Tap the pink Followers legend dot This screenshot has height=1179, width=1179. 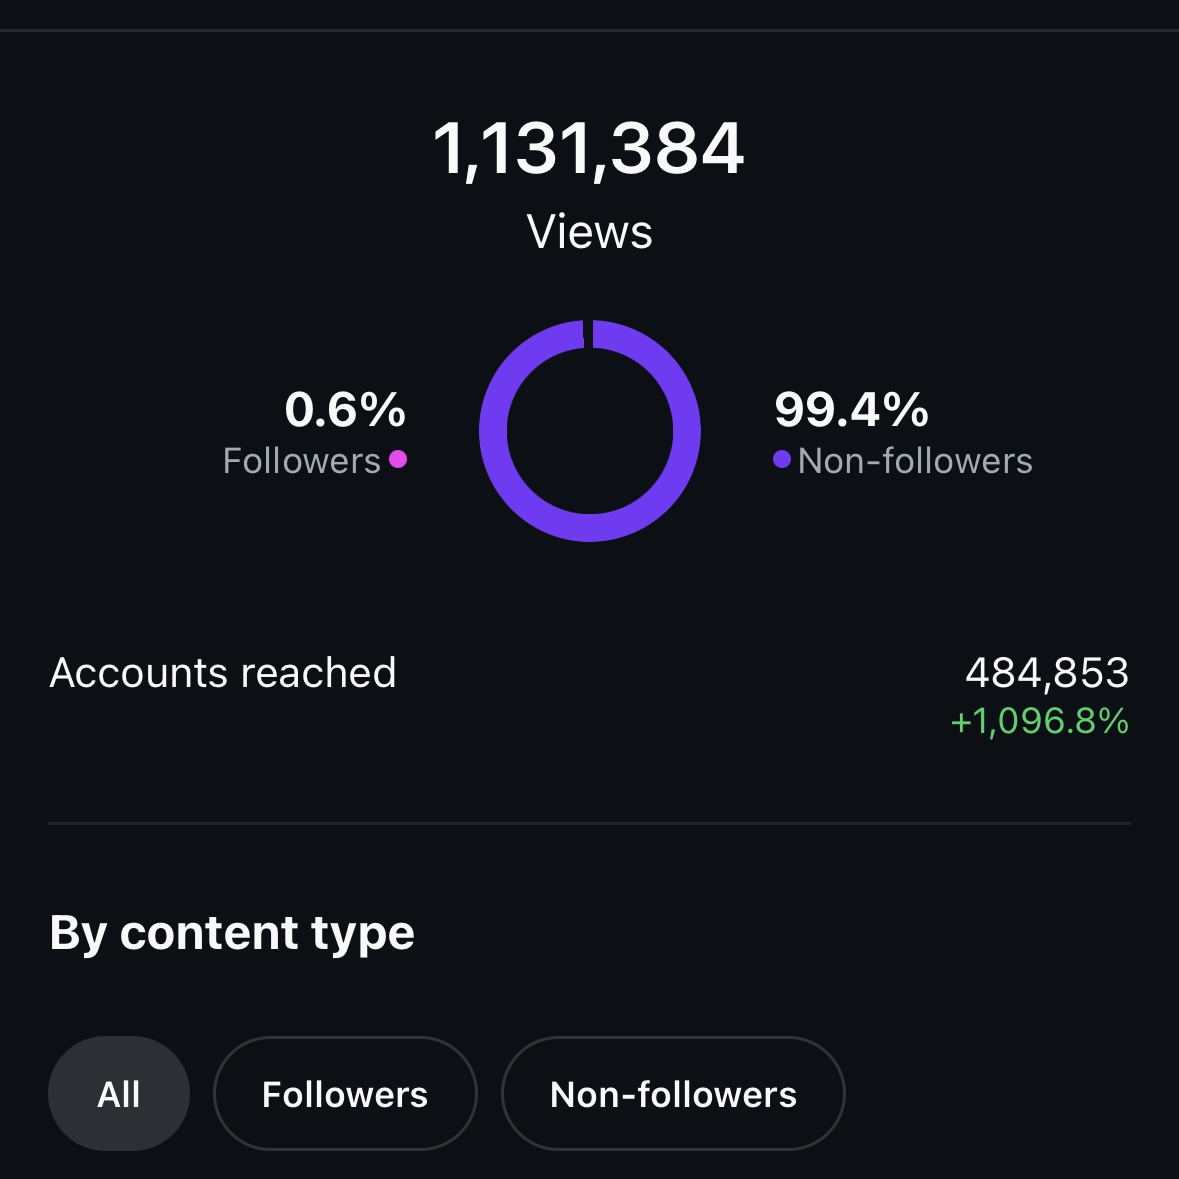click(x=398, y=459)
